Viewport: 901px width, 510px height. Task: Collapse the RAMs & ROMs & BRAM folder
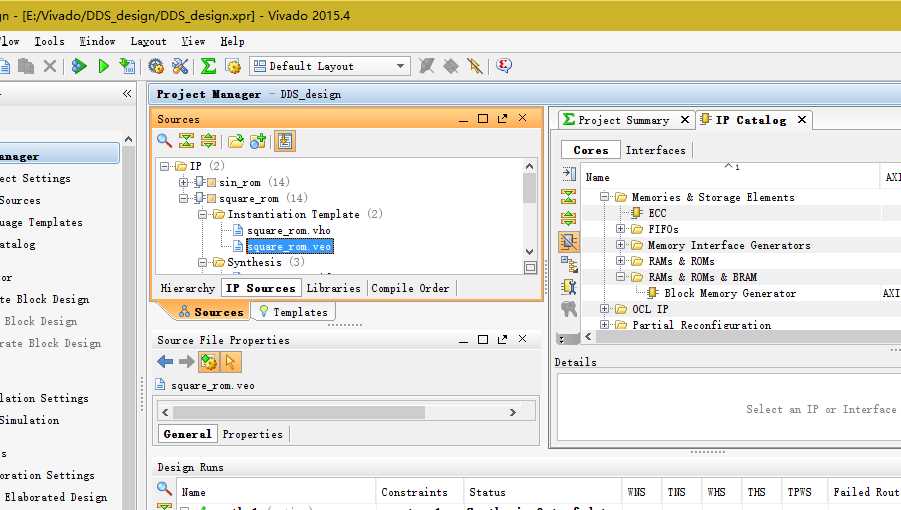coord(621,277)
